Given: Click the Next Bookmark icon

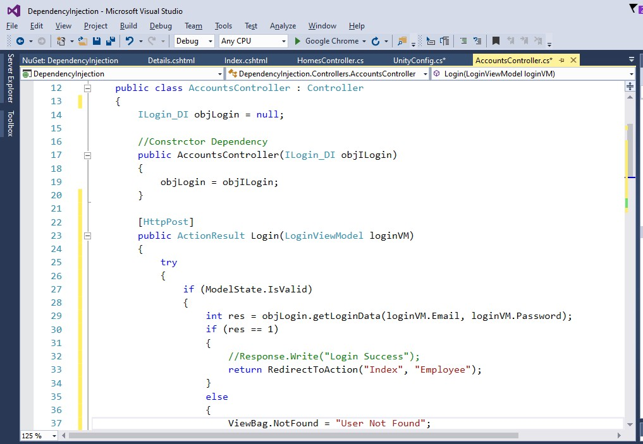Looking at the screenshot, I should pyautogui.click(x=524, y=41).
